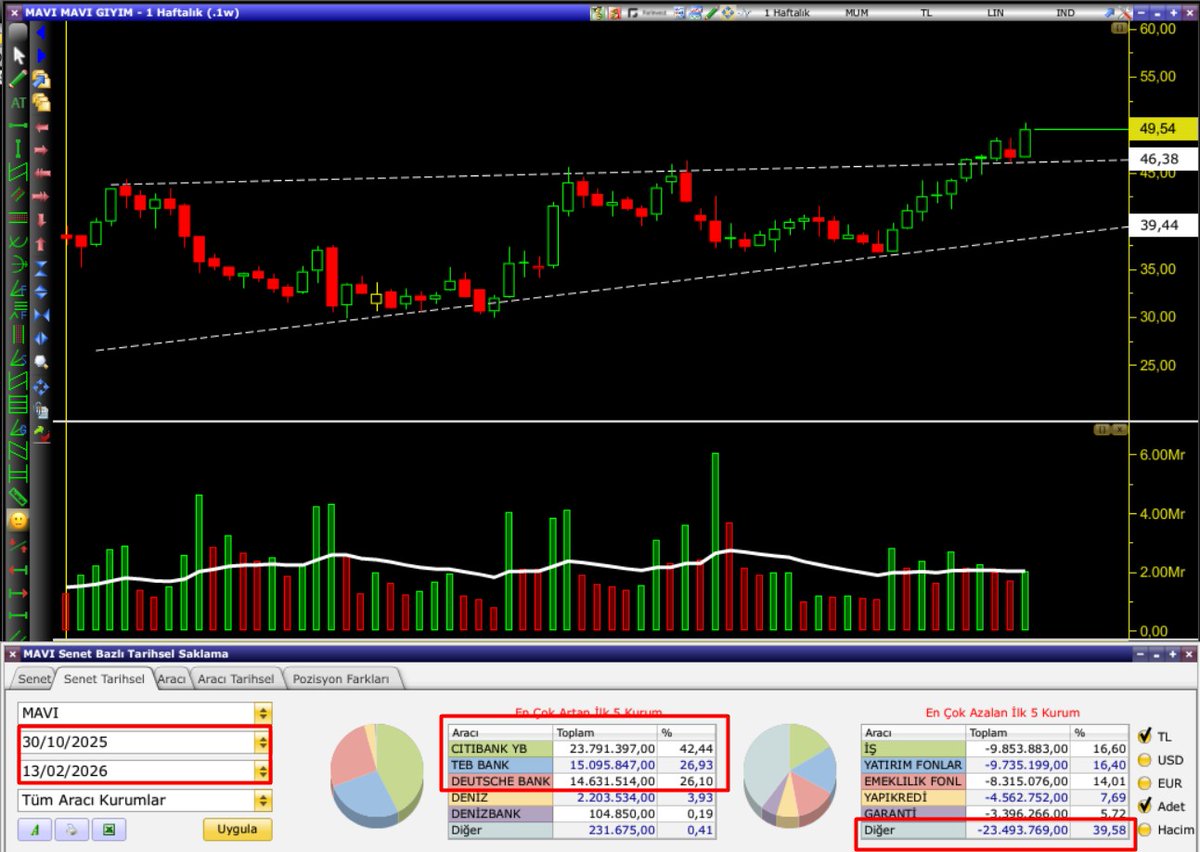Open the IND indicators selector
This screenshot has height=852, width=1200.
pos(1065,13)
